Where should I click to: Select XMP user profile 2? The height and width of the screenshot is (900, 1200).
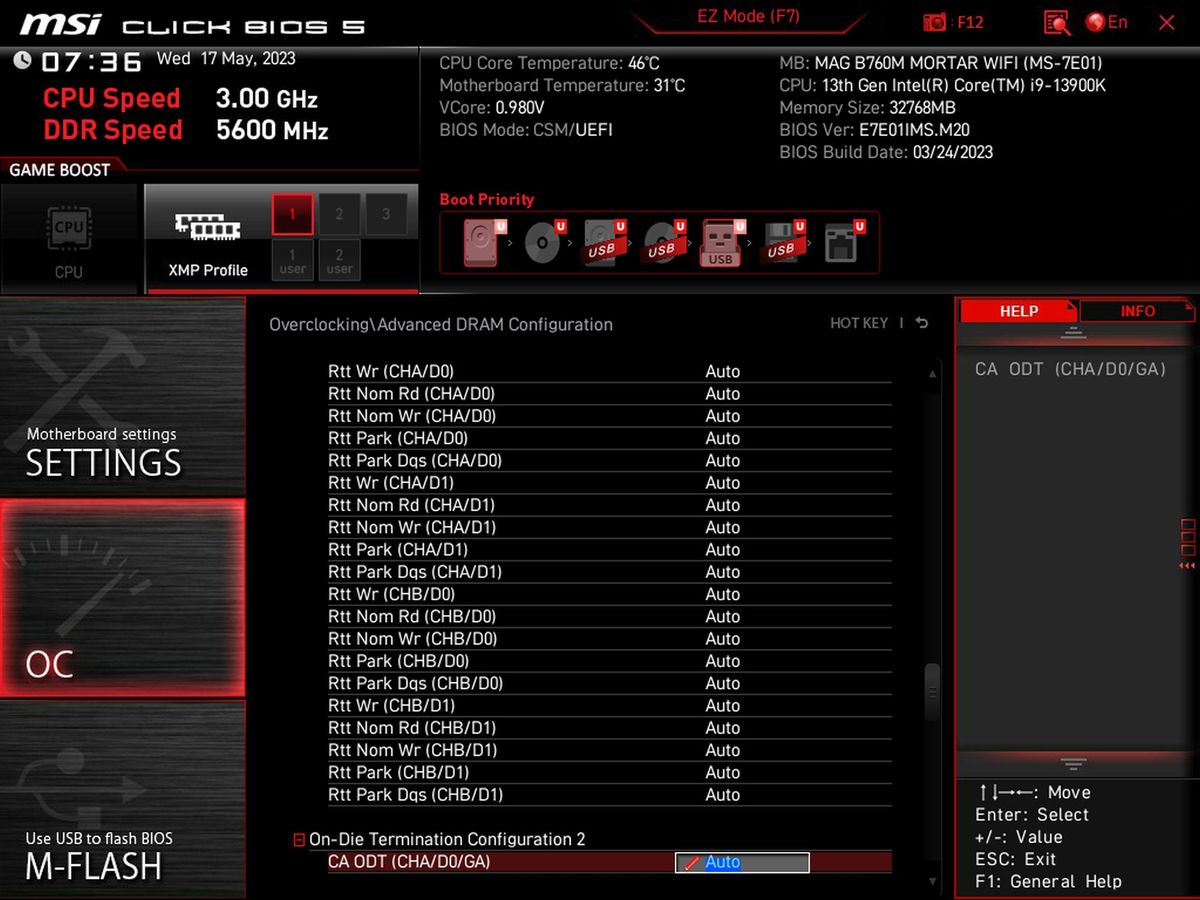tap(339, 260)
